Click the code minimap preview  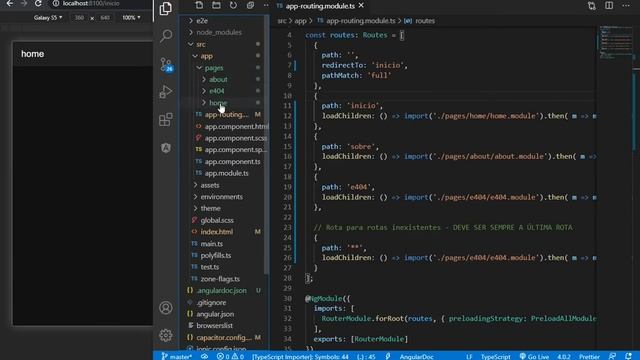(x=616, y=43)
